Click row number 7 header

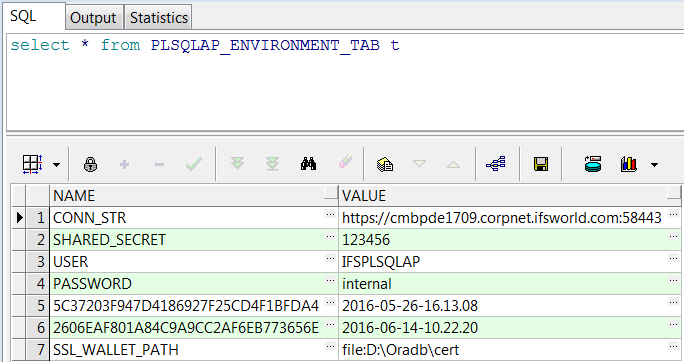tap(38, 349)
